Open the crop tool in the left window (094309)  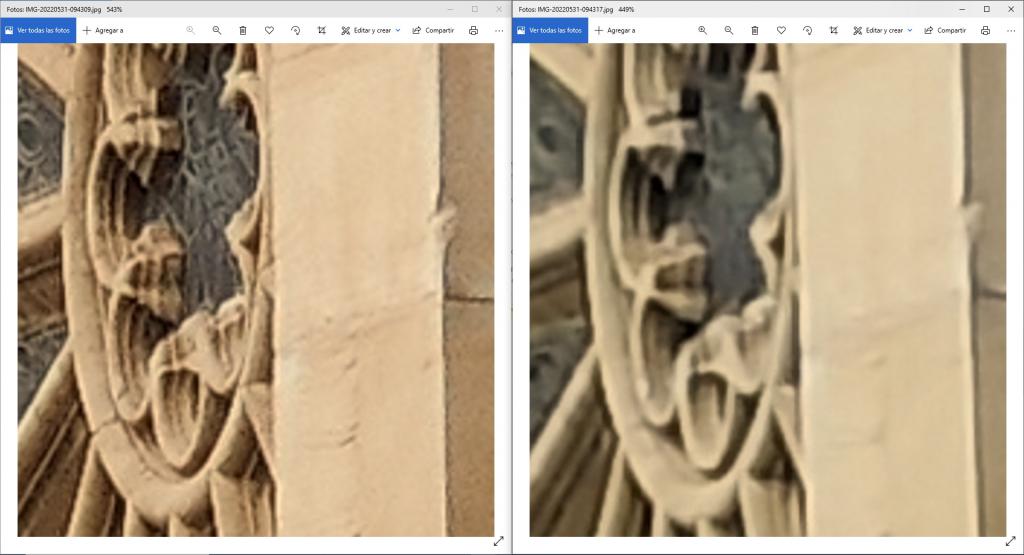(x=322, y=30)
